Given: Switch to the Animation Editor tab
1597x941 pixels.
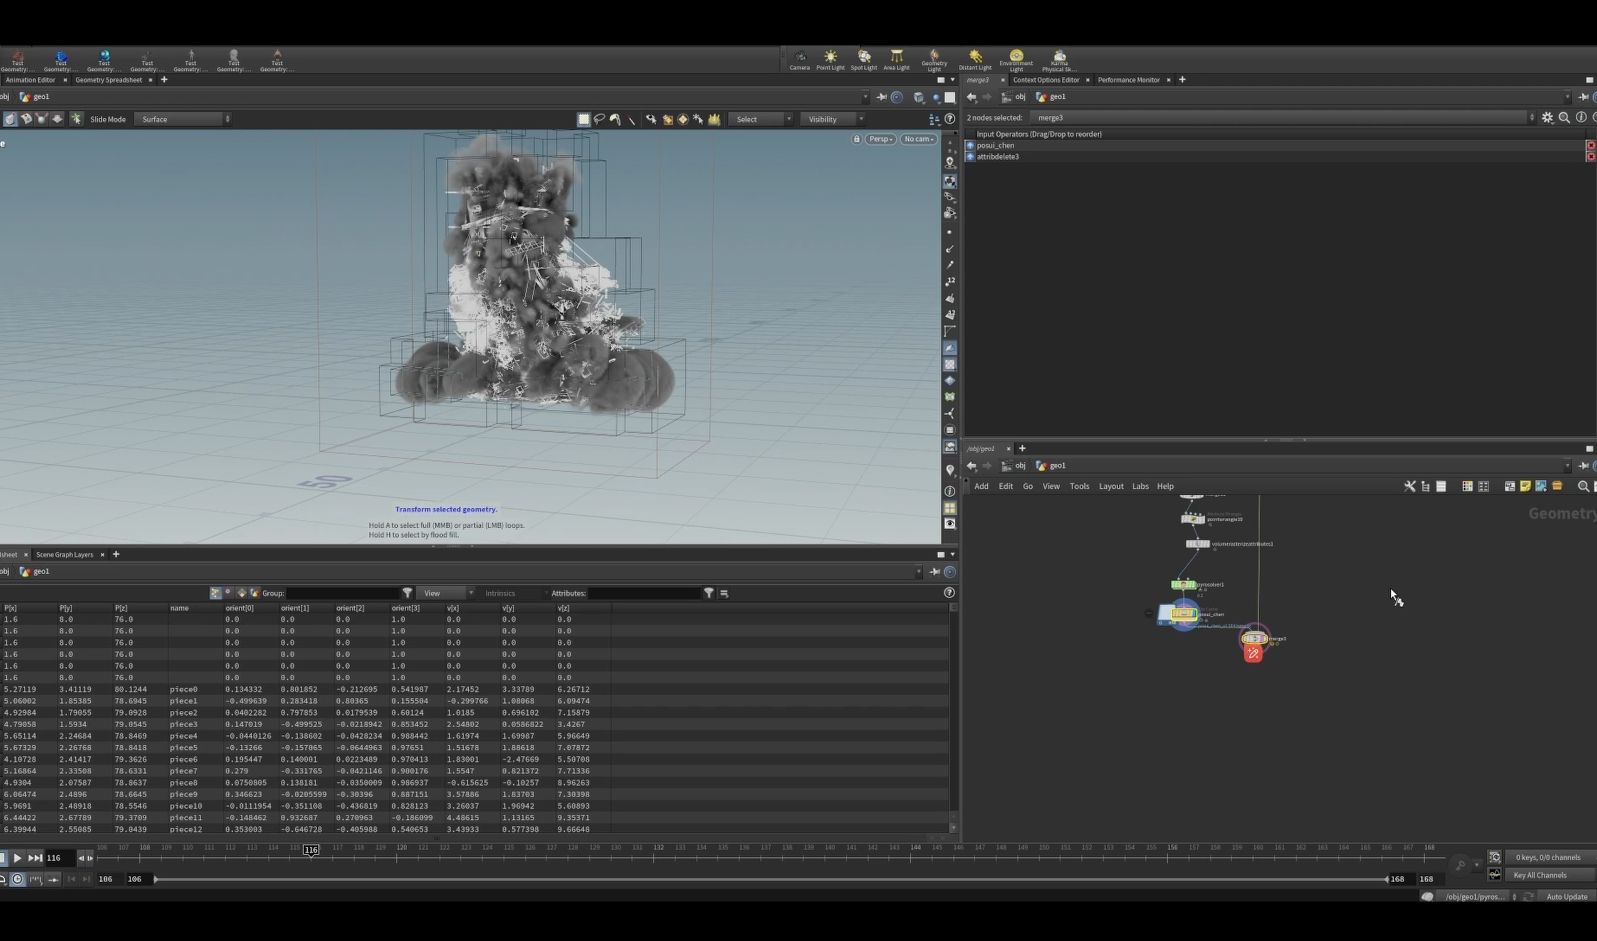Looking at the screenshot, I should [30, 80].
